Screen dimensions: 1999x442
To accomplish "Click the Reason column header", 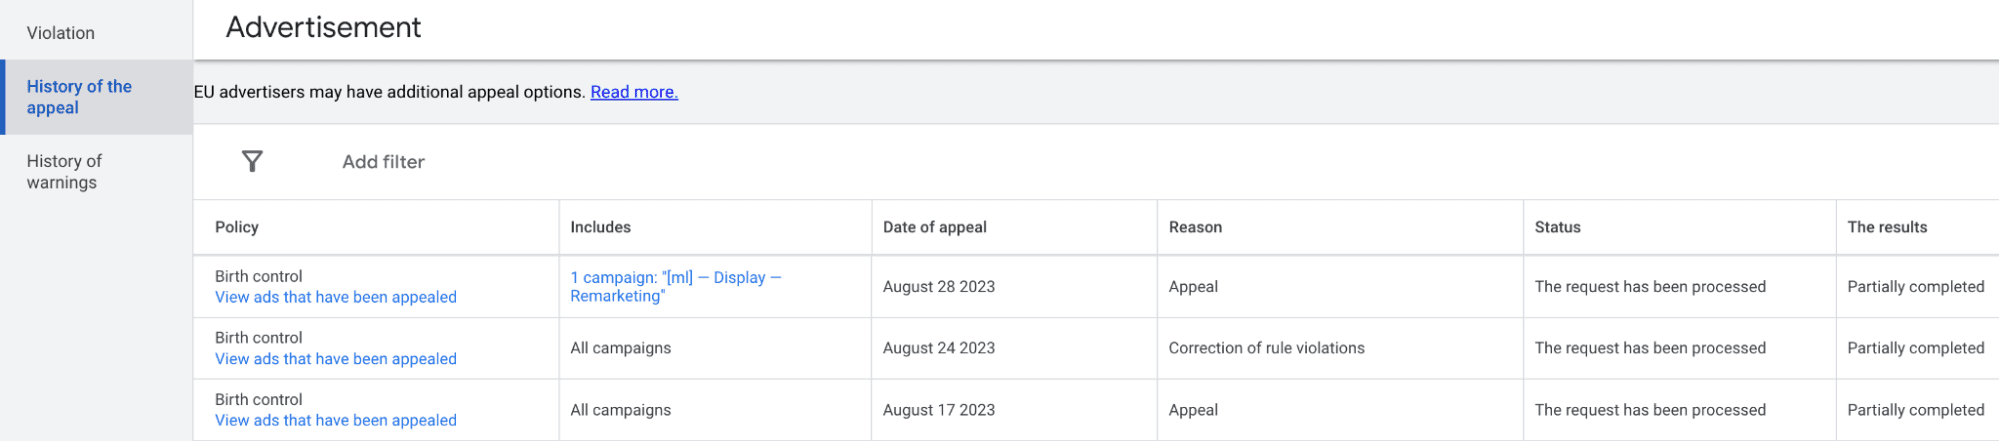I will coord(1195,227).
